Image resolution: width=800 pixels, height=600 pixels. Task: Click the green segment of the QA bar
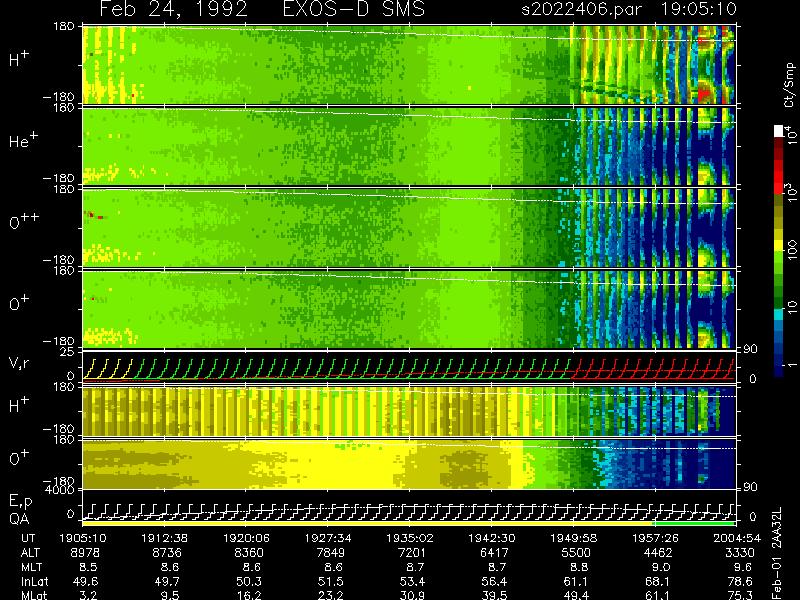tap(694, 523)
